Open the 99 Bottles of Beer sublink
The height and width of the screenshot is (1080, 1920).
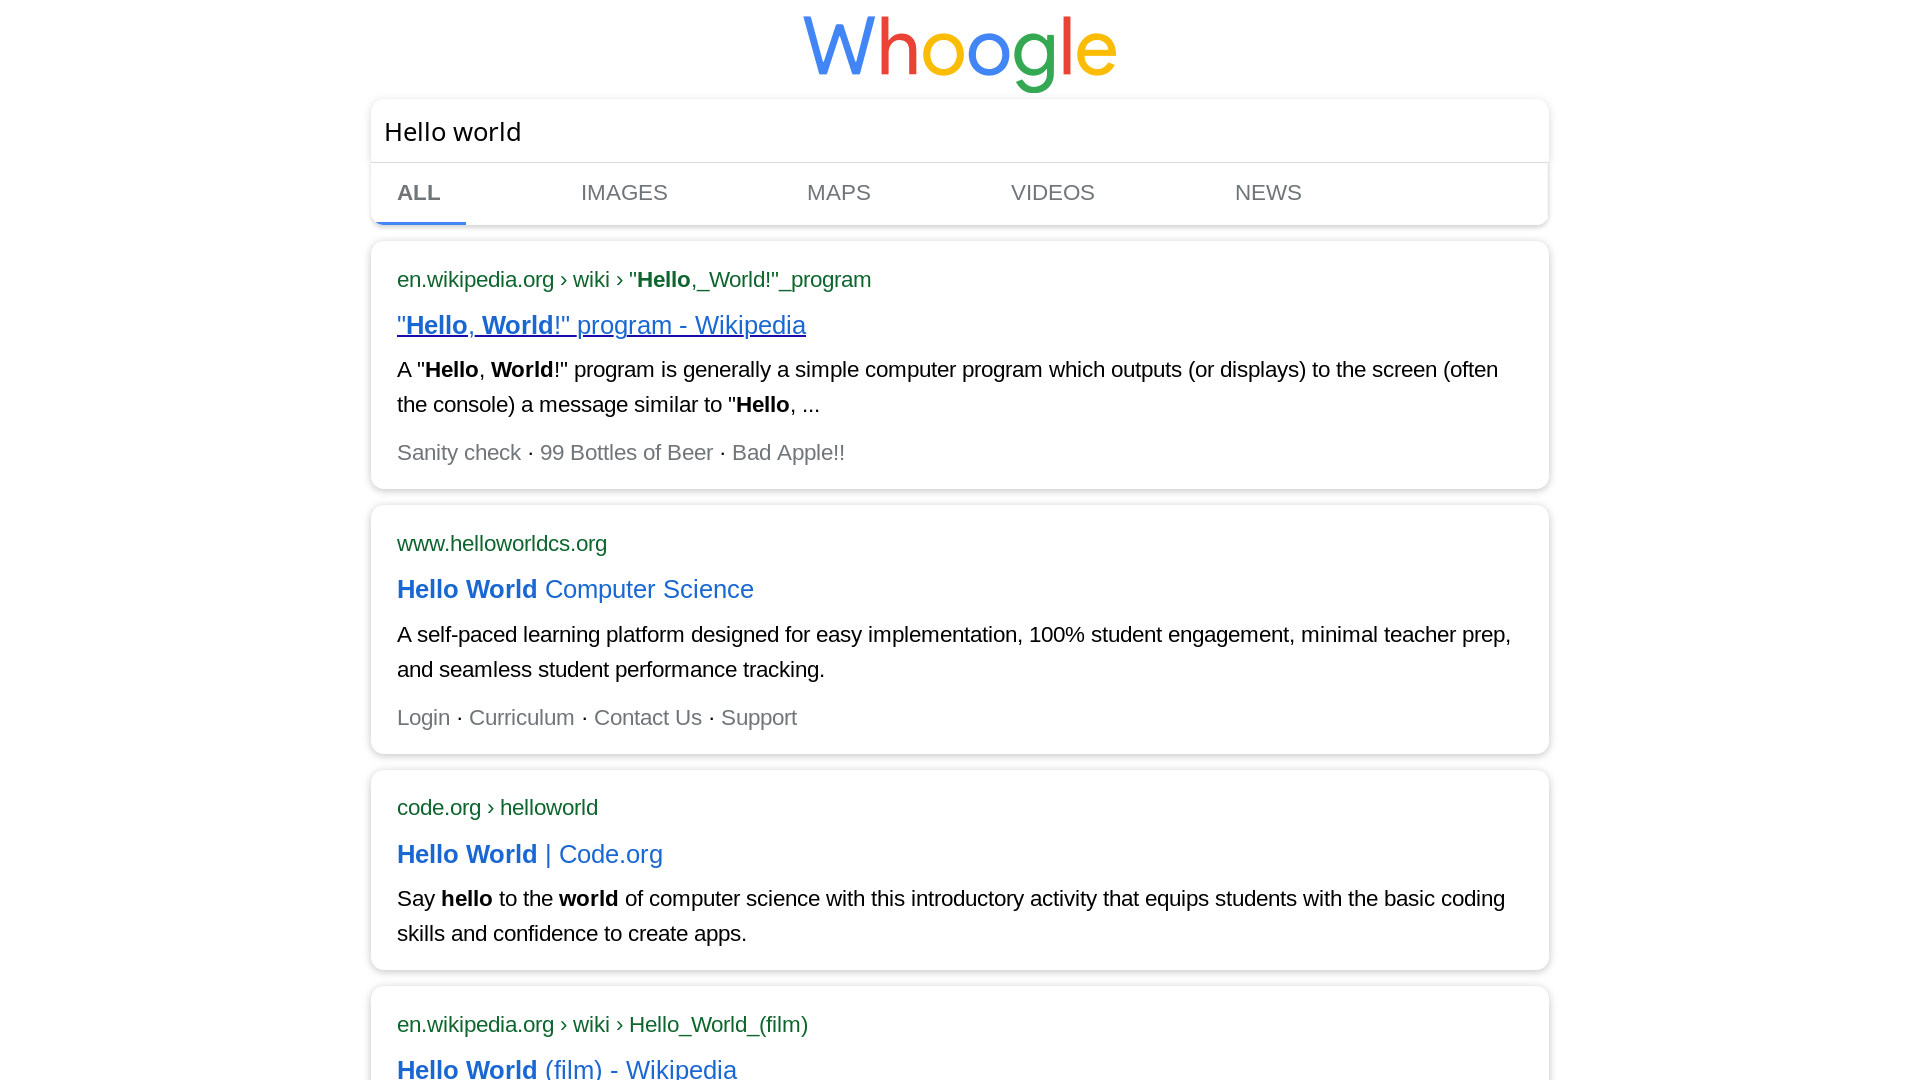pos(626,453)
